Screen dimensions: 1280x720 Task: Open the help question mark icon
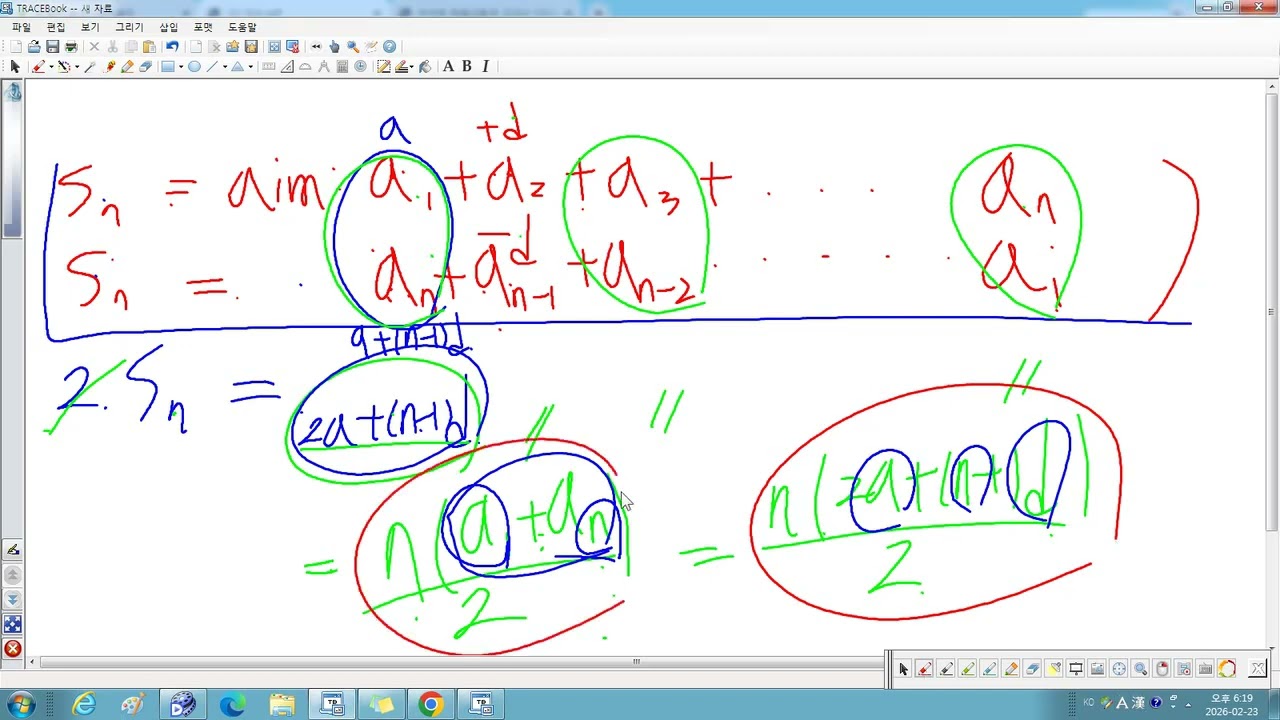(x=389, y=47)
